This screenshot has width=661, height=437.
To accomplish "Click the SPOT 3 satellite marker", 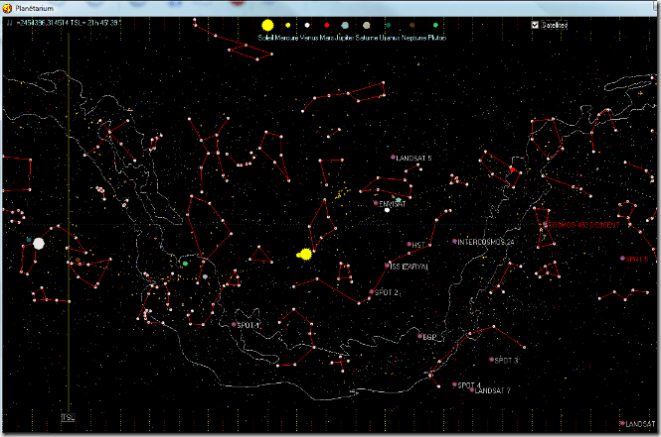I will [491, 360].
